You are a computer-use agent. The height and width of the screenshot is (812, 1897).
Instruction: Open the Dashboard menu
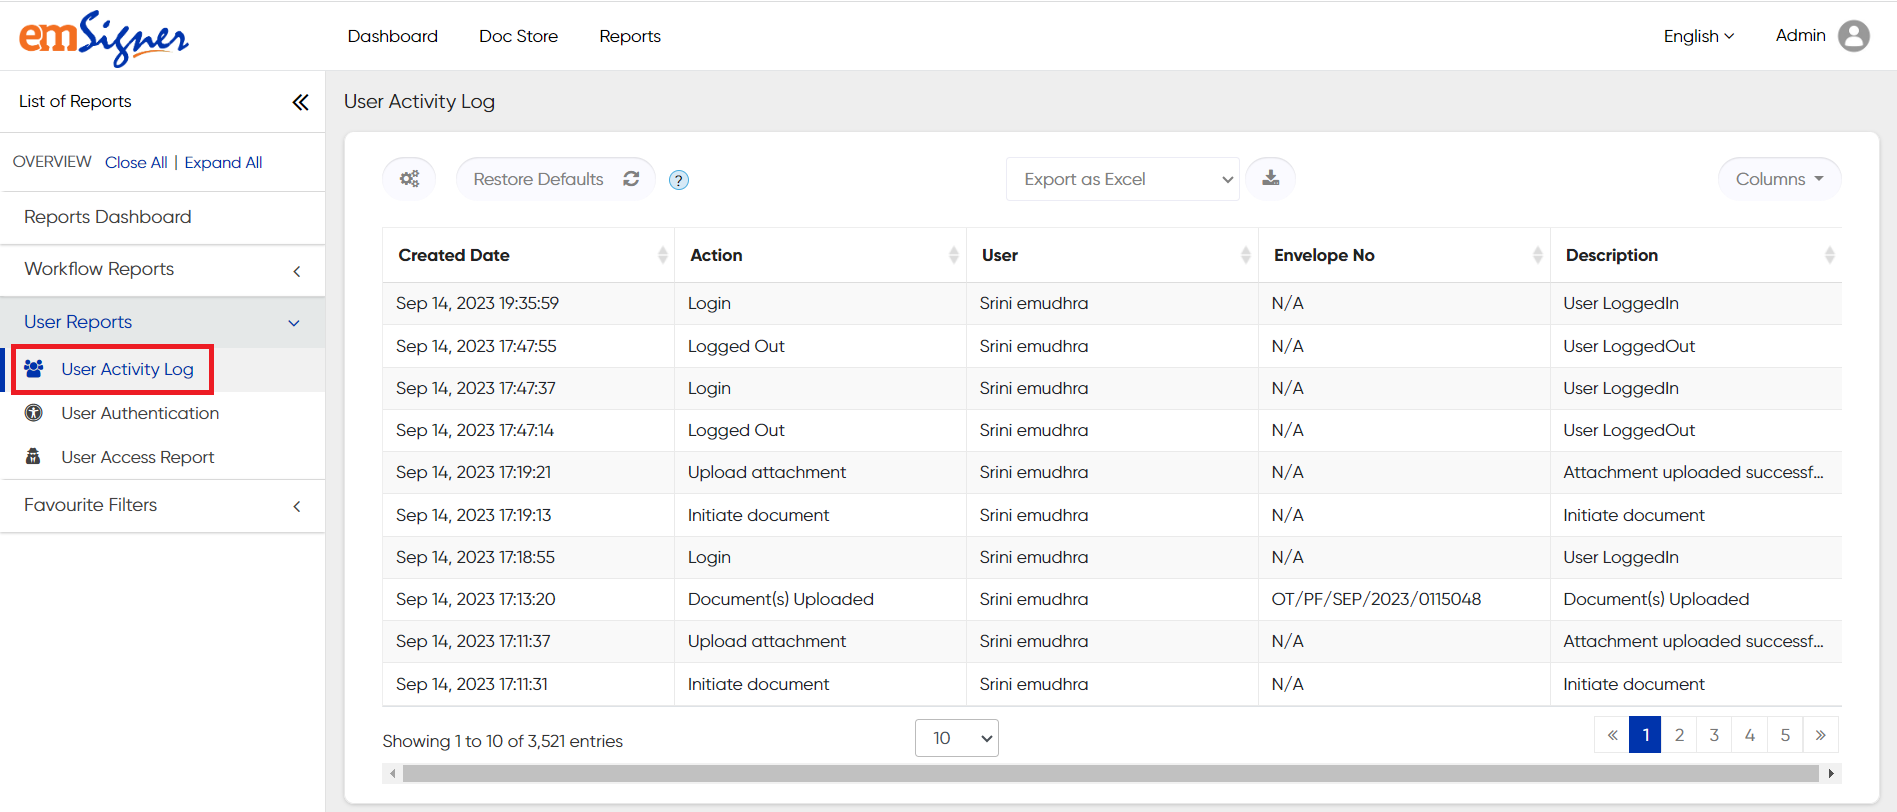(x=393, y=36)
